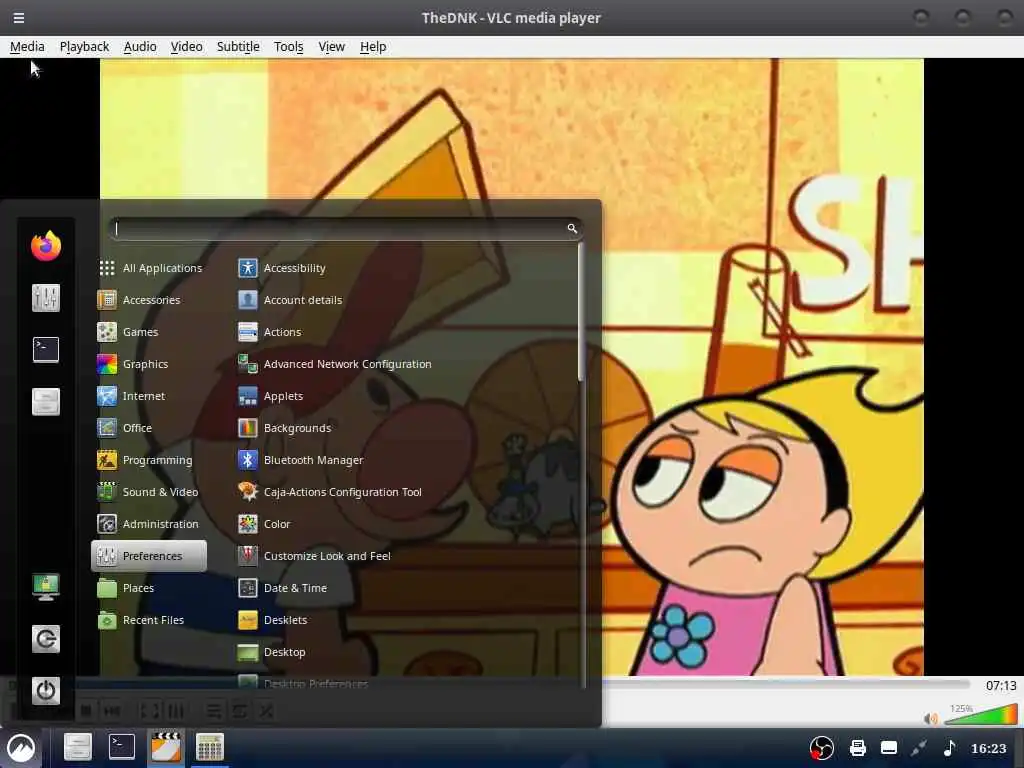Click the OBS Studio tray icon
Screen dimensions: 1024x768
coord(822,748)
